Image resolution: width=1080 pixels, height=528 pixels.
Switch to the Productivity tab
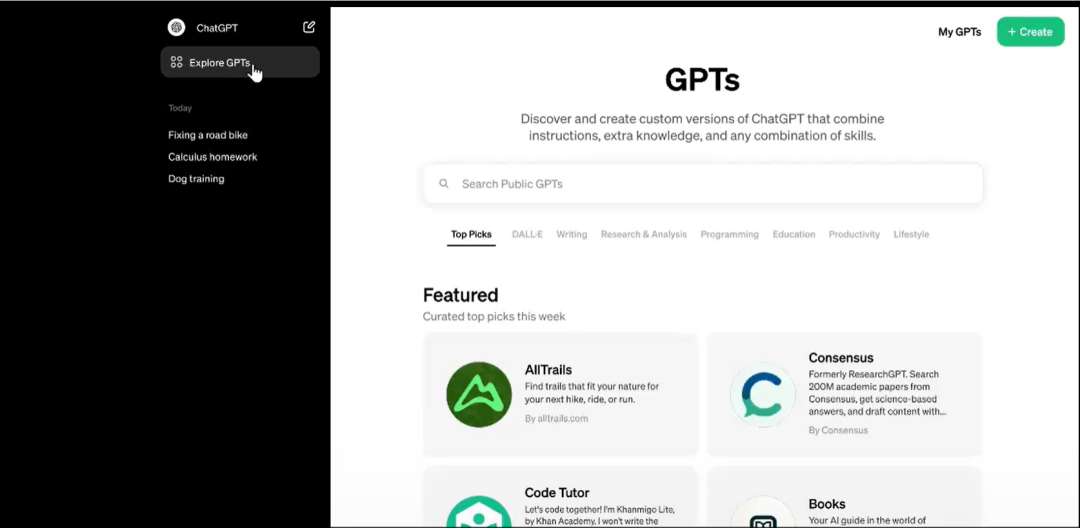click(x=854, y=234)
